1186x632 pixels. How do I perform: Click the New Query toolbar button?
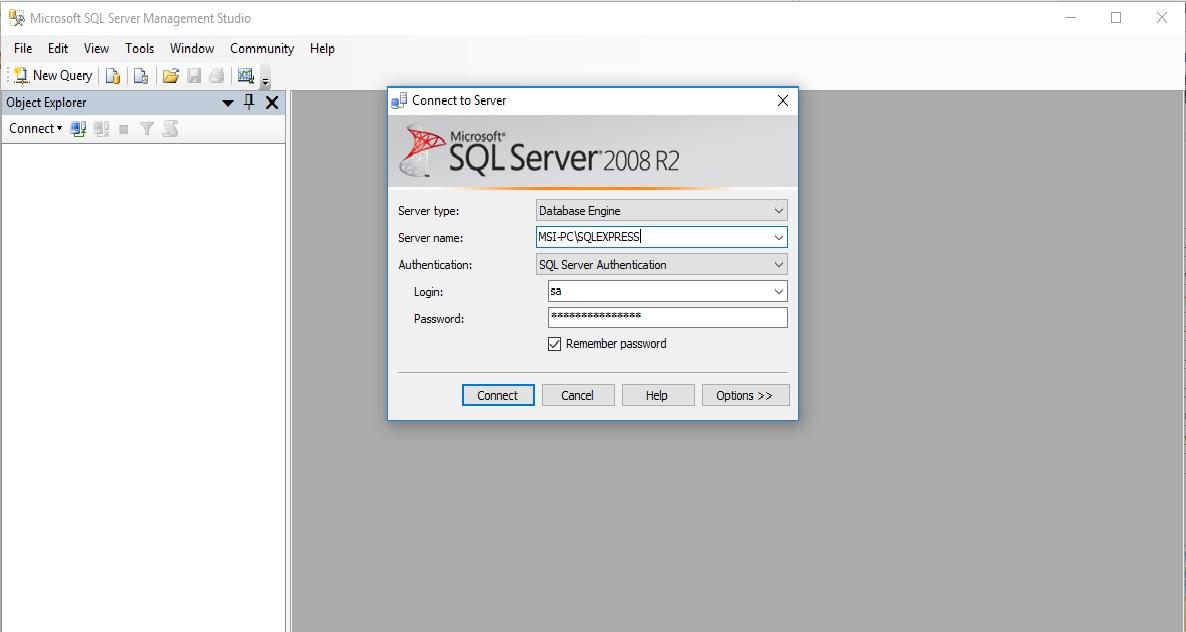(53, 76)
